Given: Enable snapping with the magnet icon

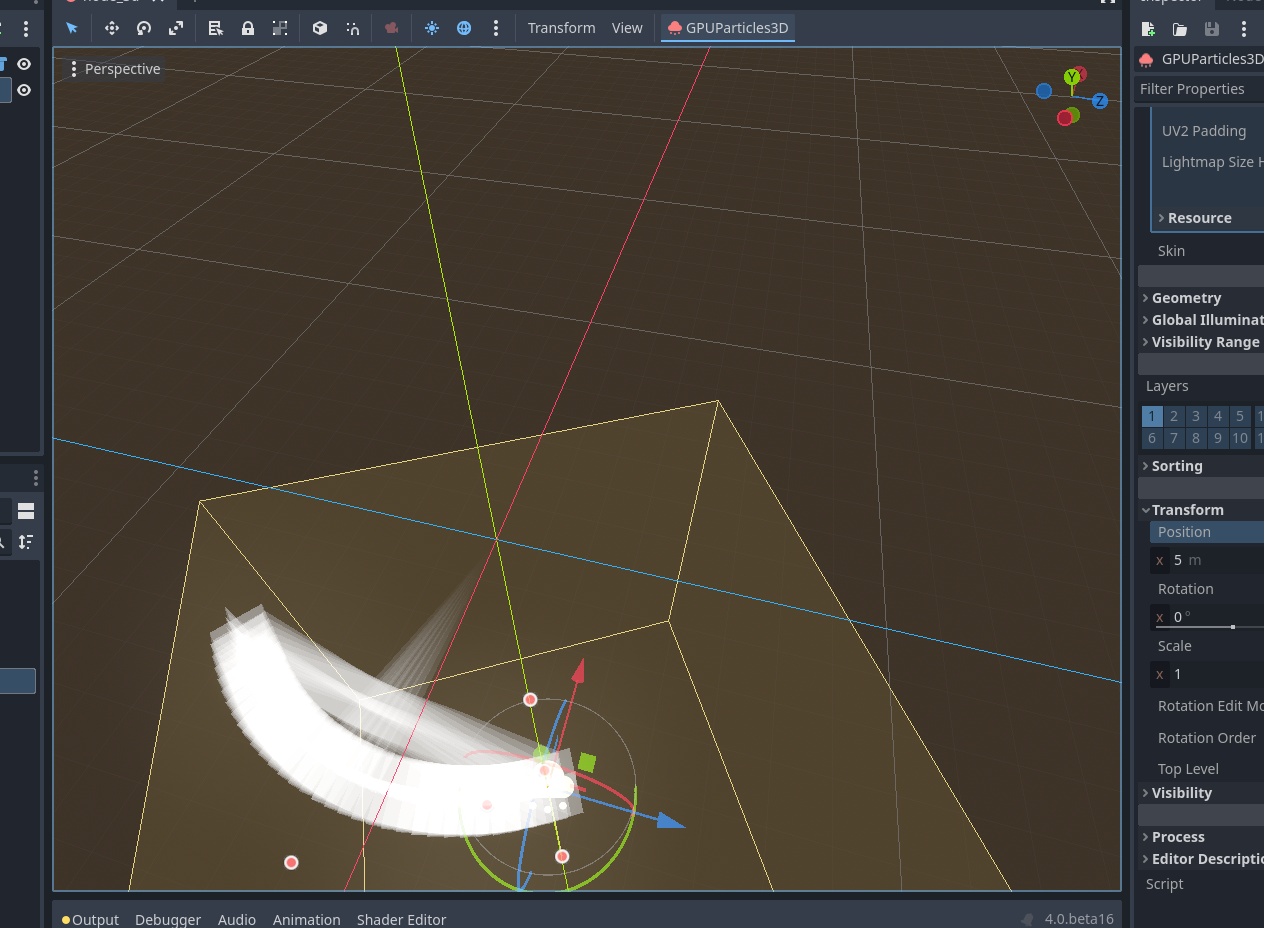Looking at the screenshot, I should click(352, 27).
